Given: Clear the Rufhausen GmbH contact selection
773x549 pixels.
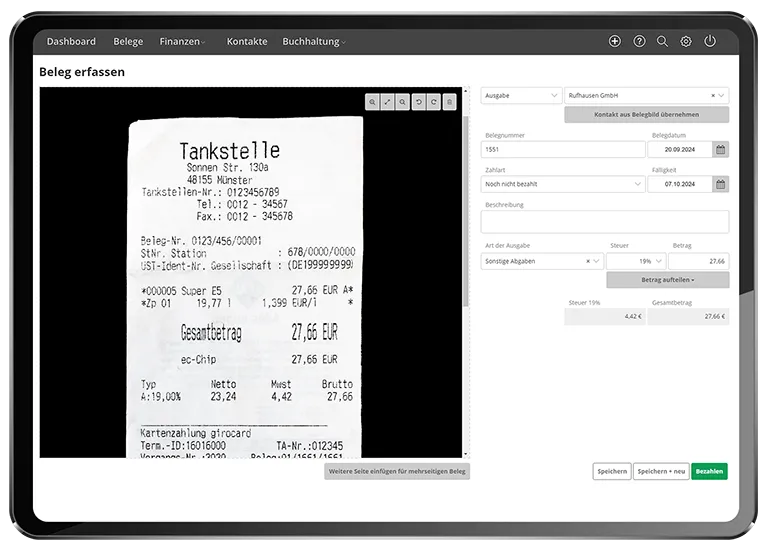Looking at the screenshot, I should (713, 96).
